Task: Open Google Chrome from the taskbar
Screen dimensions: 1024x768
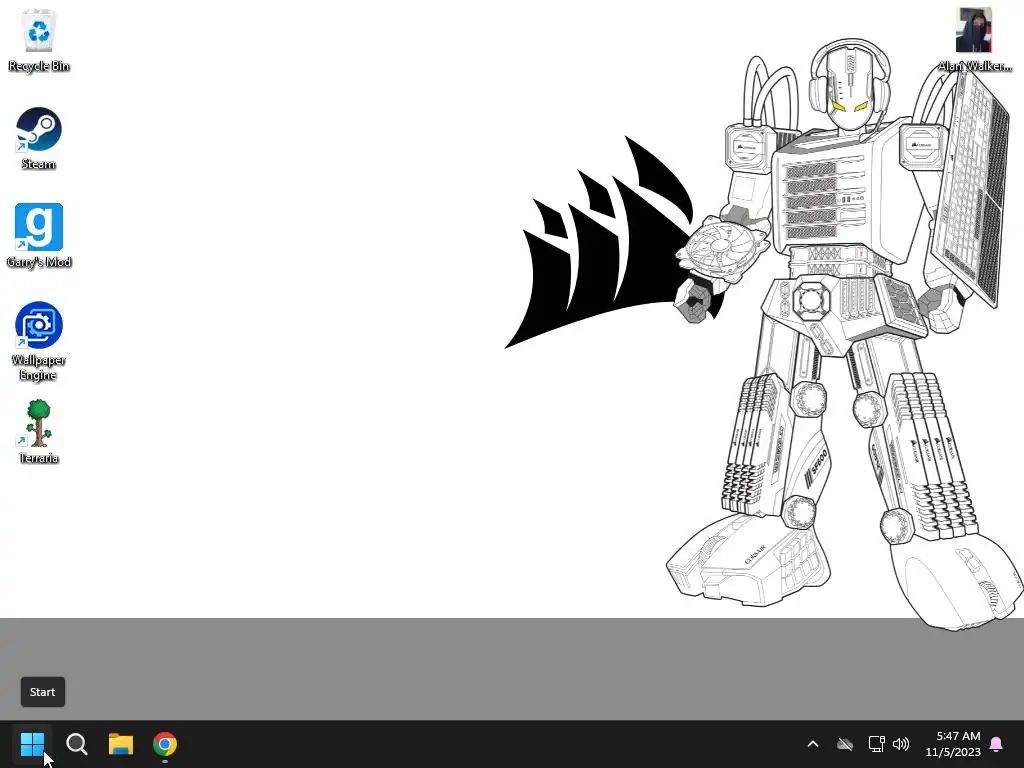Action: [165, 744]
